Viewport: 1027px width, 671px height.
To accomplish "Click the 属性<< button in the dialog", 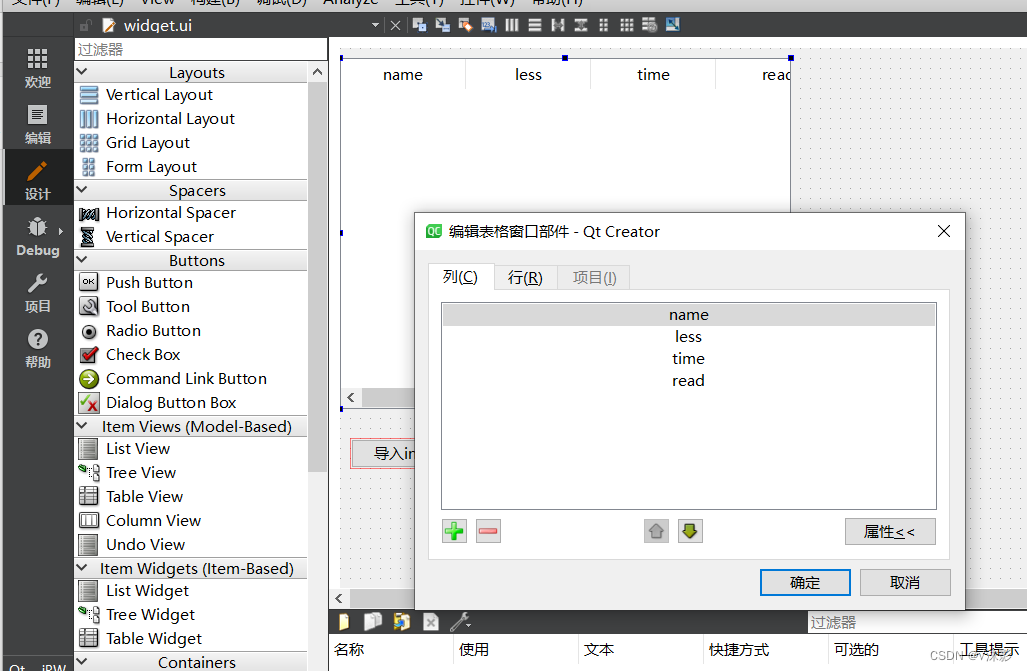I will [889, 531].
